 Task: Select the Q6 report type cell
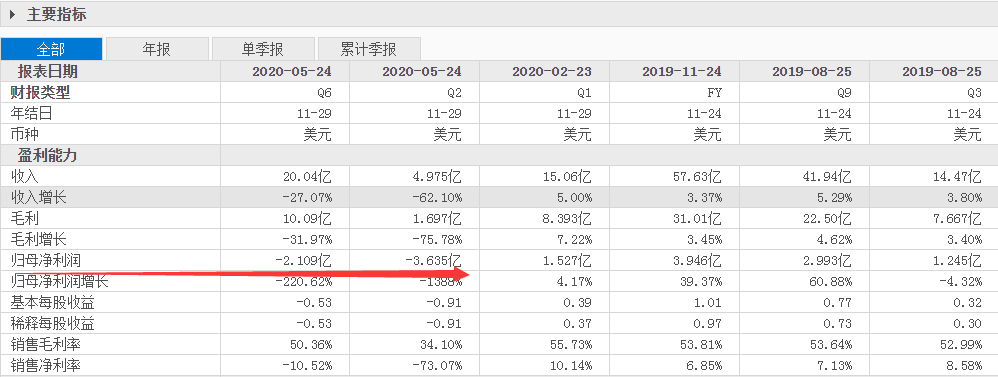(285, 92)
